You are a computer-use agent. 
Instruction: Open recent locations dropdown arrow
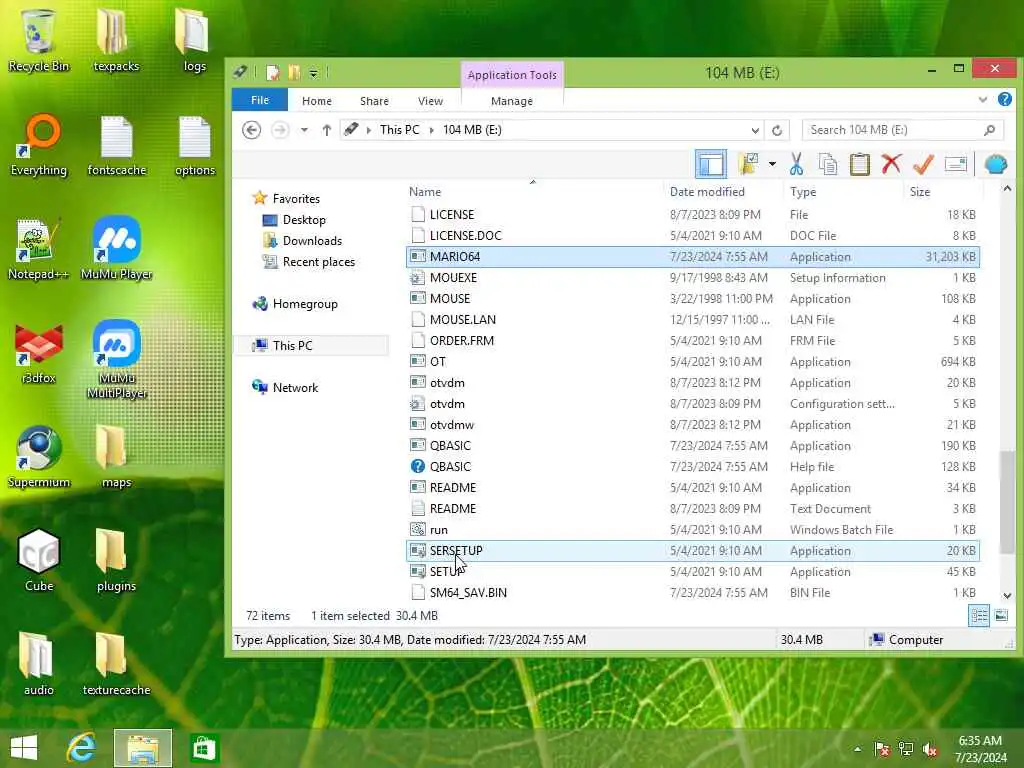[304, 130]
